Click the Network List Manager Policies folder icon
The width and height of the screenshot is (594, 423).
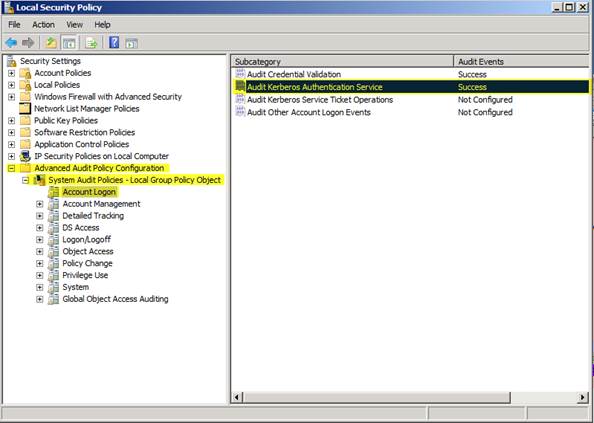coord(25,109)
